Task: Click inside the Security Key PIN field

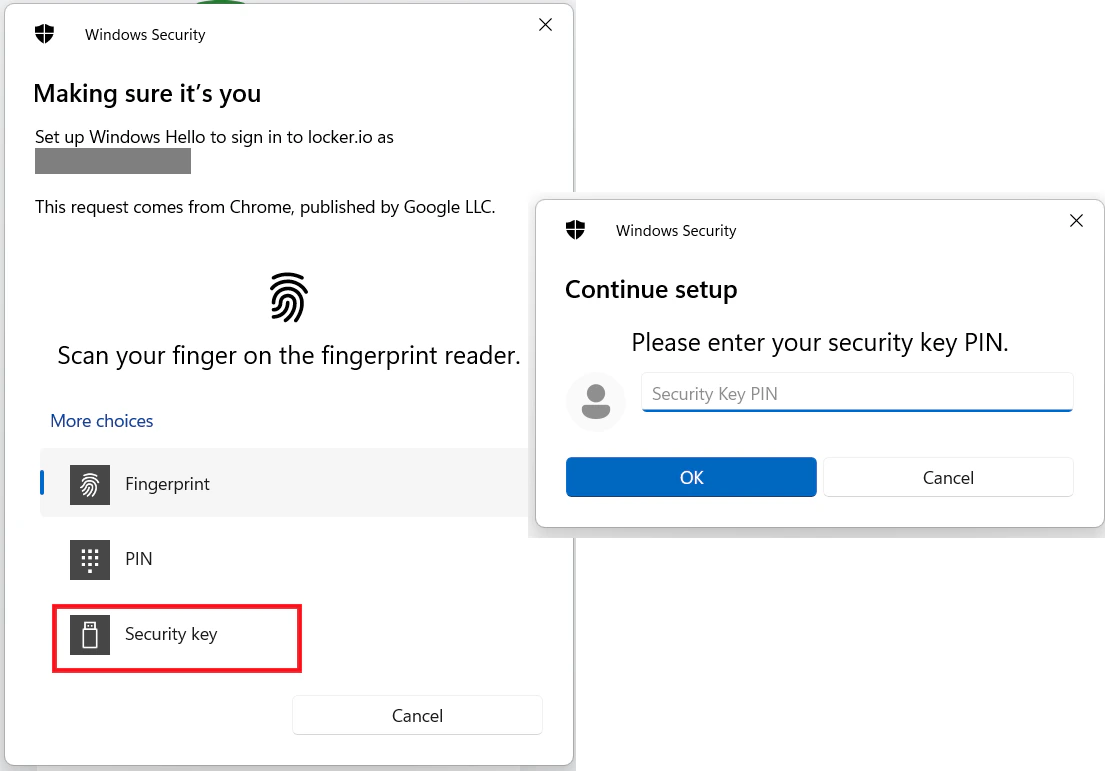Action: pos(856,392)
